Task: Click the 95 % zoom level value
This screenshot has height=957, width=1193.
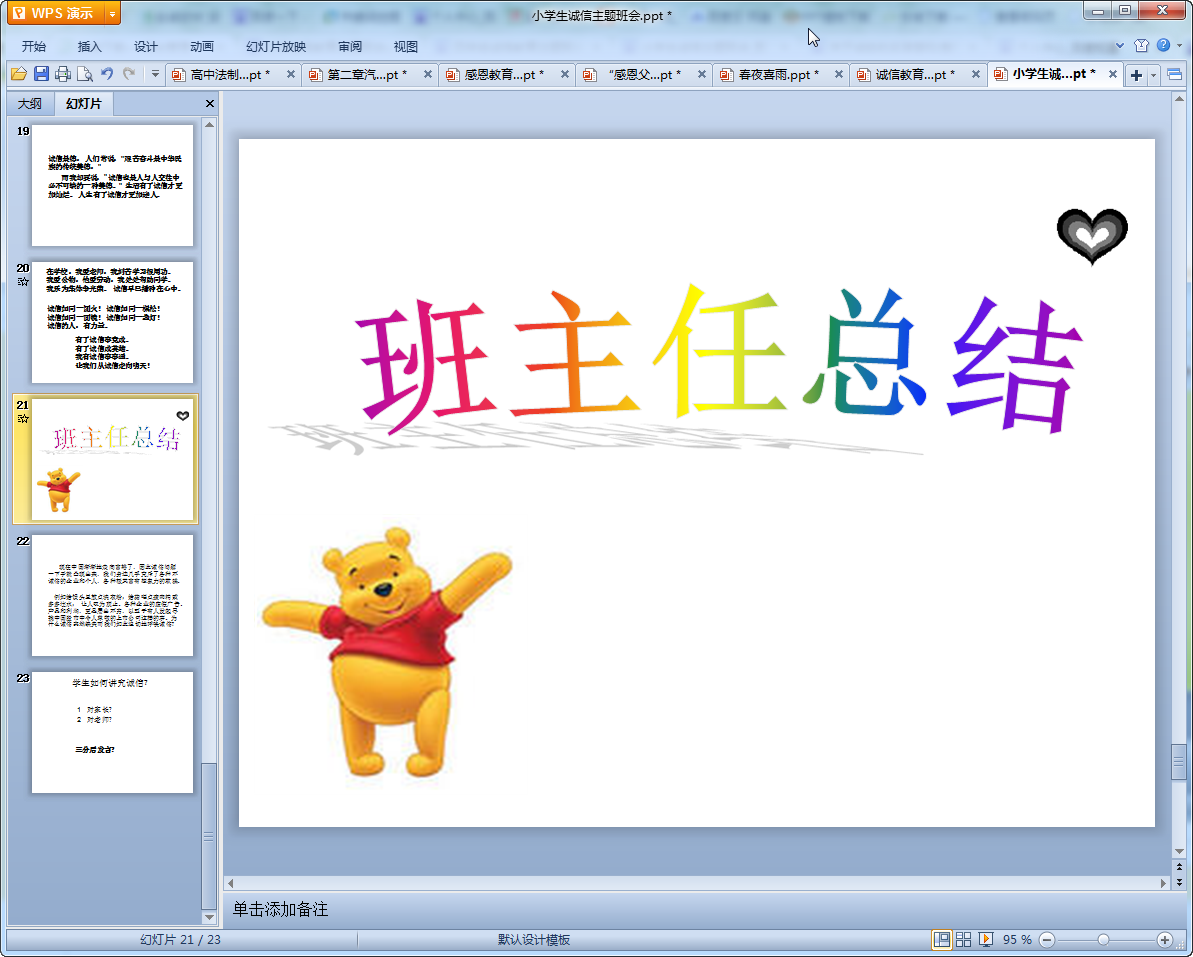Action: pyautogui.click(x=1017, y=940)
